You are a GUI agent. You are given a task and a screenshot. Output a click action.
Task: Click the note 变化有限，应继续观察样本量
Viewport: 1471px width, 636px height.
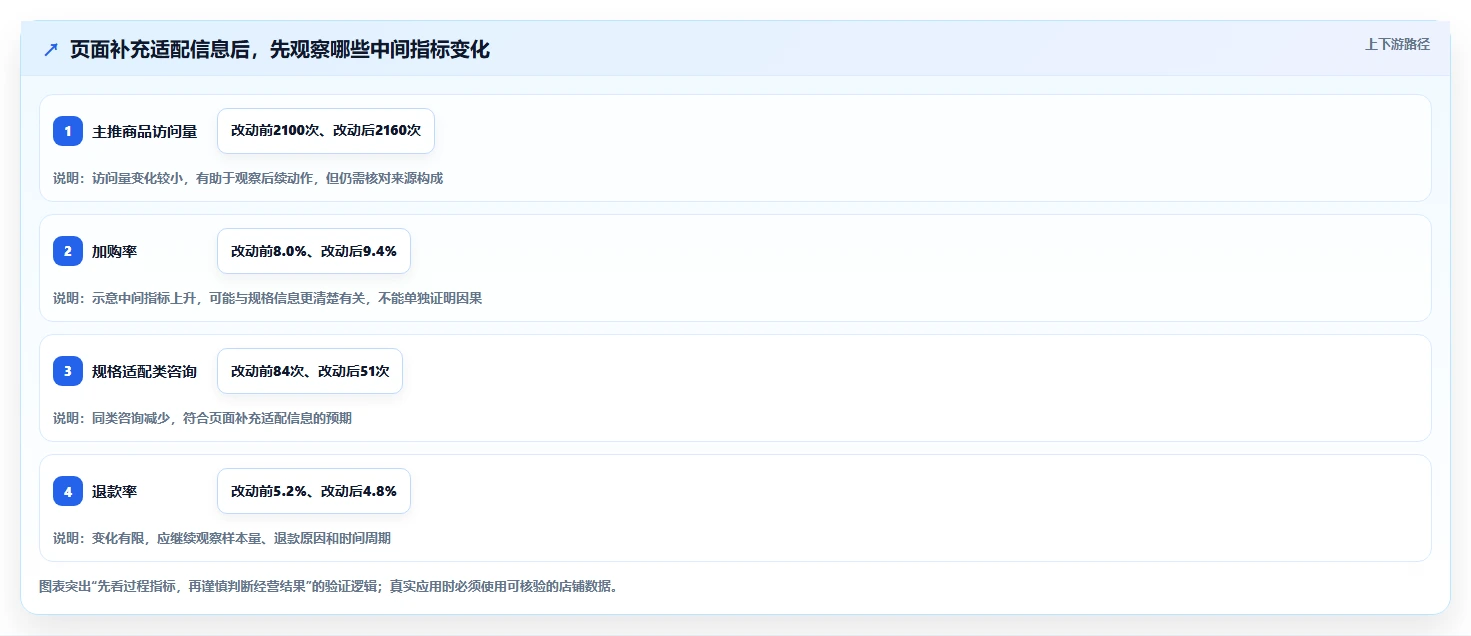[222, 538]
